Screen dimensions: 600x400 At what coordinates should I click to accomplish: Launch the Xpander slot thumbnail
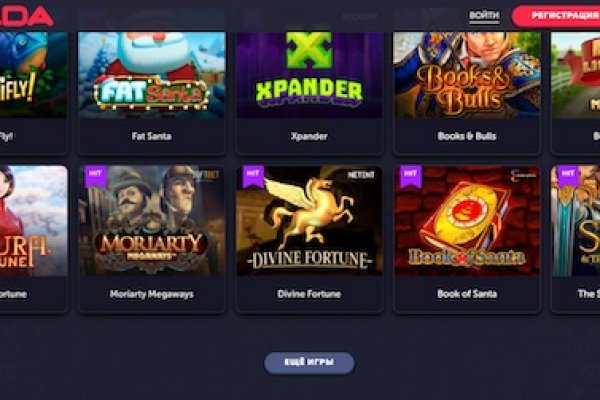click(309, 75)
